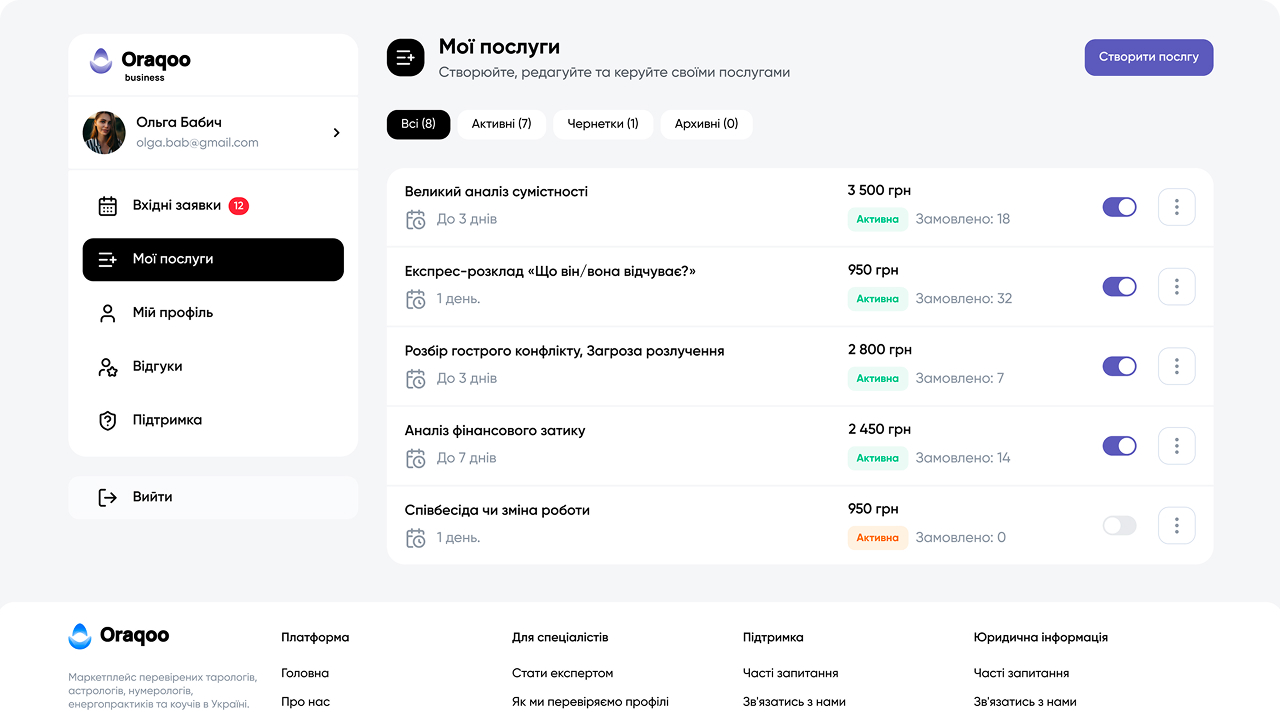Screen dimensions: 1280x720
Task: Click deadline icon for Аналіз фінансового затику
Action: [416, 459]
